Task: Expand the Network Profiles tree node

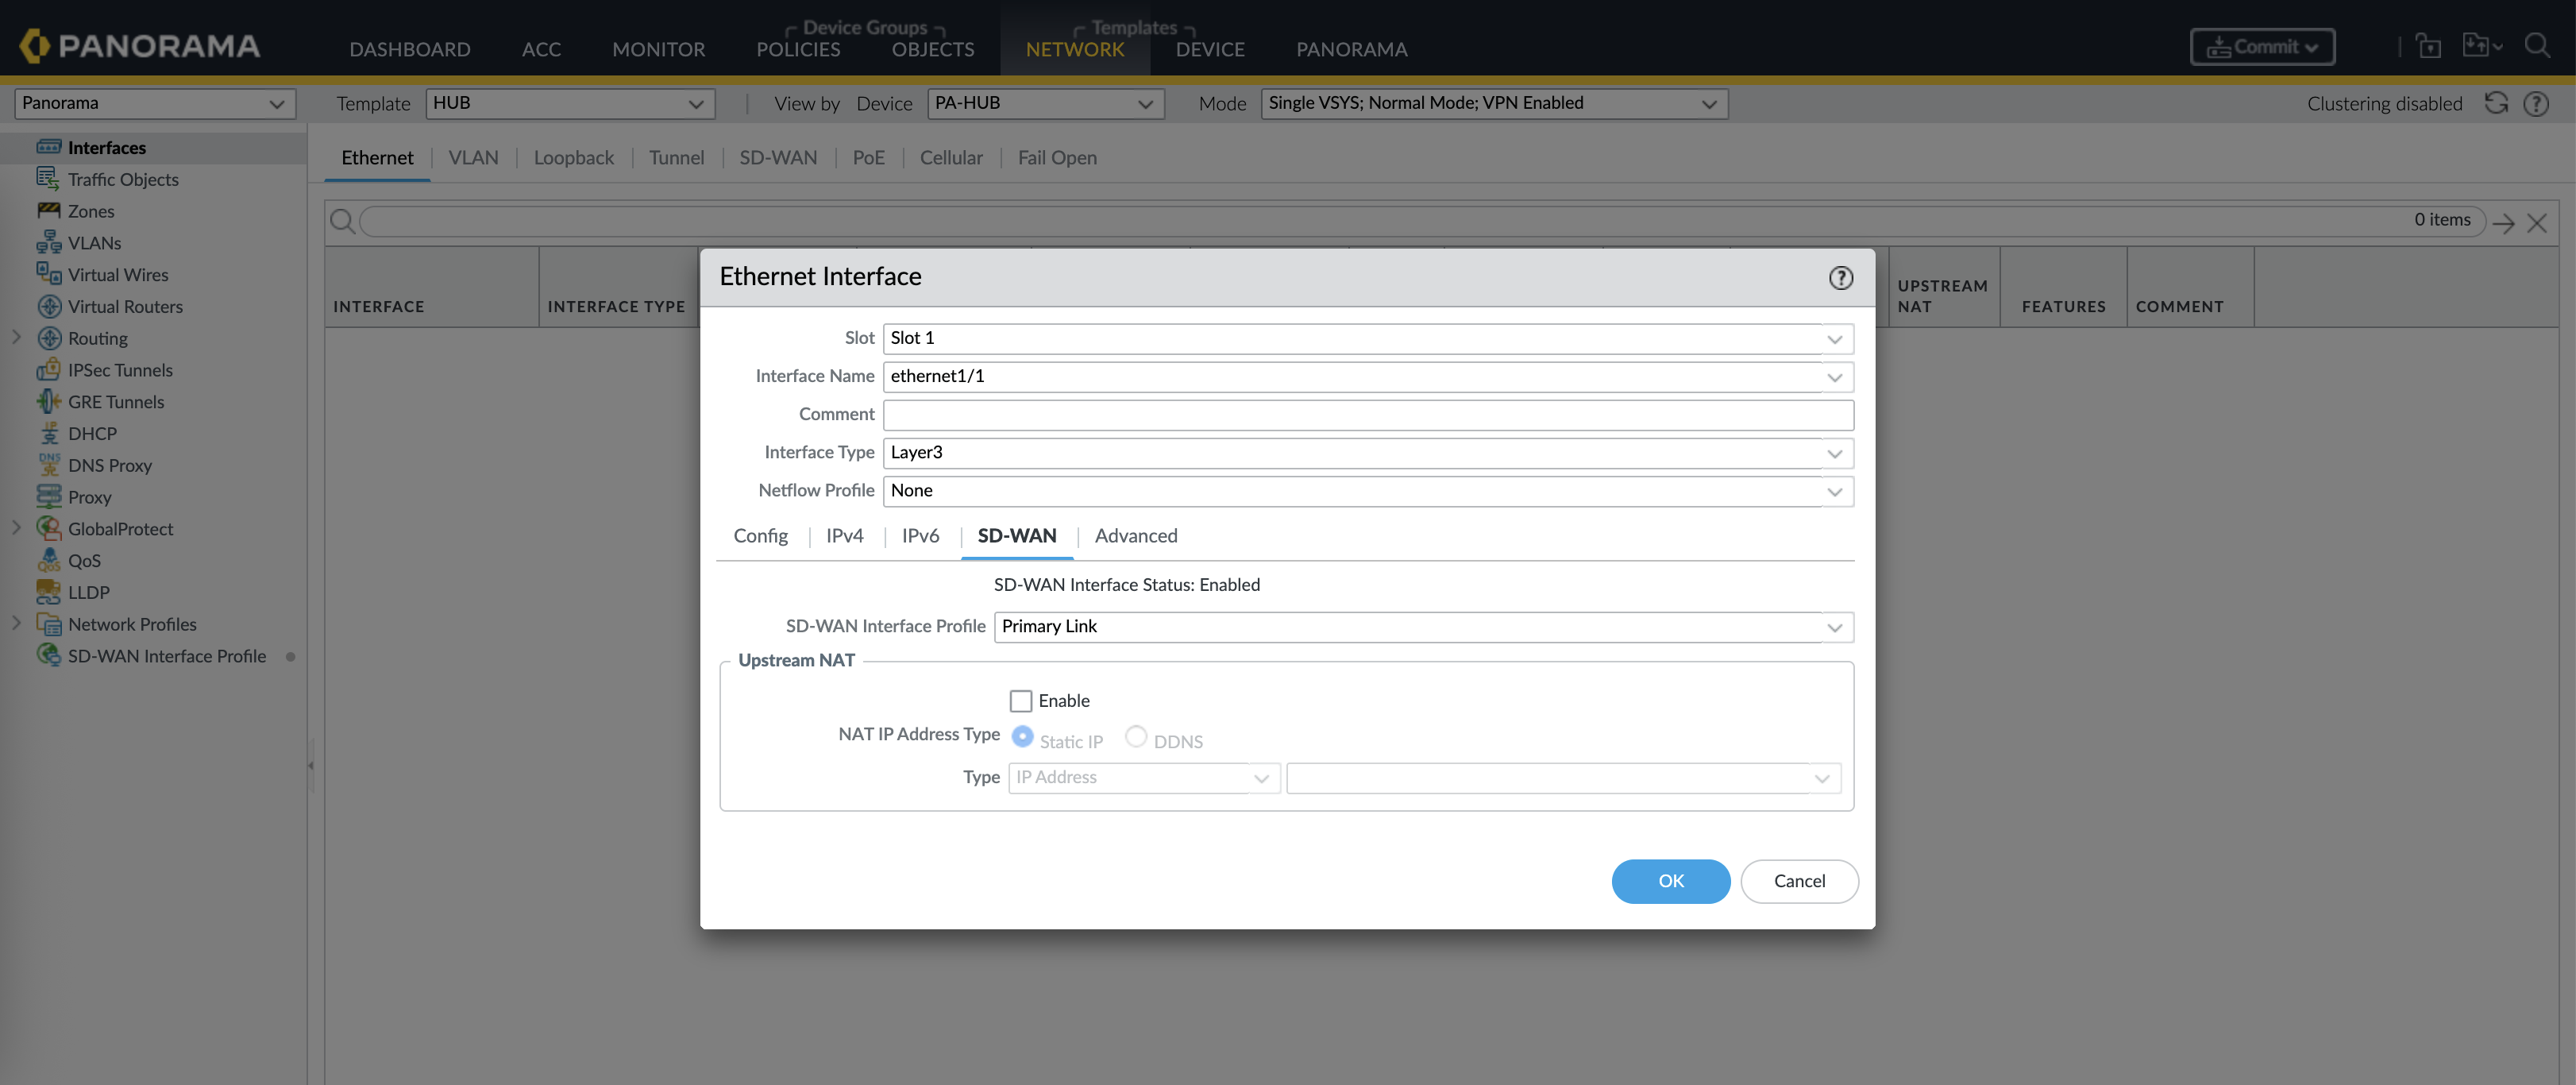Action: [x=16, y=623]
